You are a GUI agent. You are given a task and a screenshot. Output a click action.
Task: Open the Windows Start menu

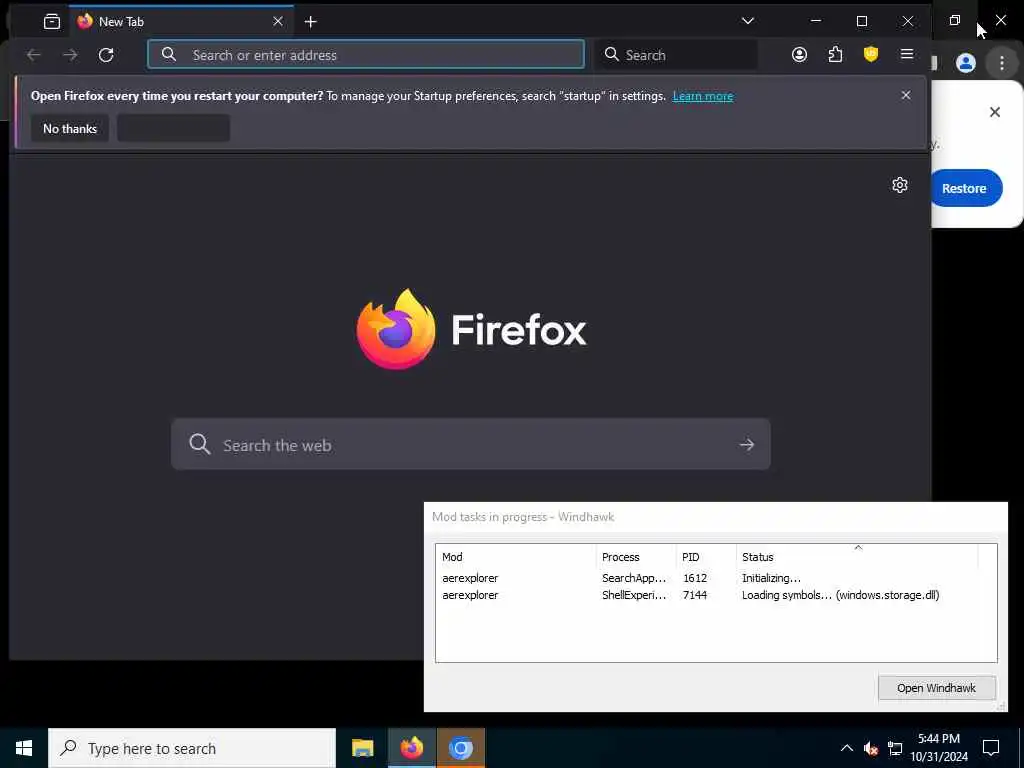[24, 748]
